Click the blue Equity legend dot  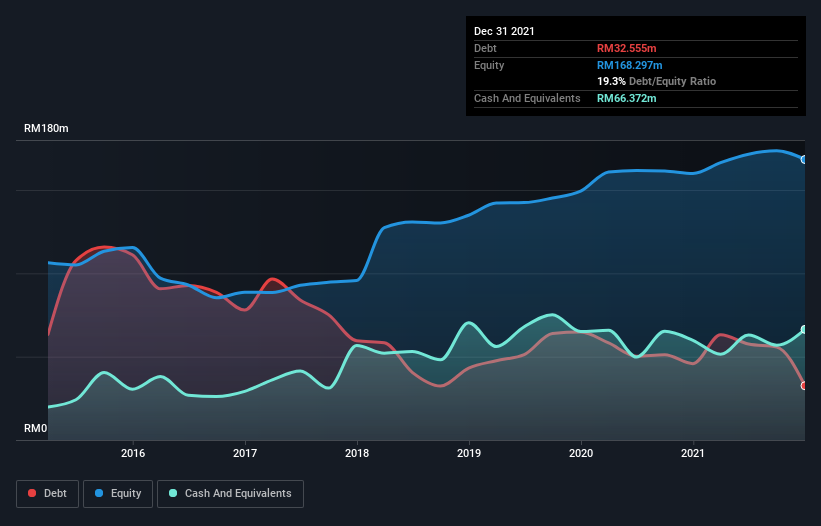[x=99, y=493]
